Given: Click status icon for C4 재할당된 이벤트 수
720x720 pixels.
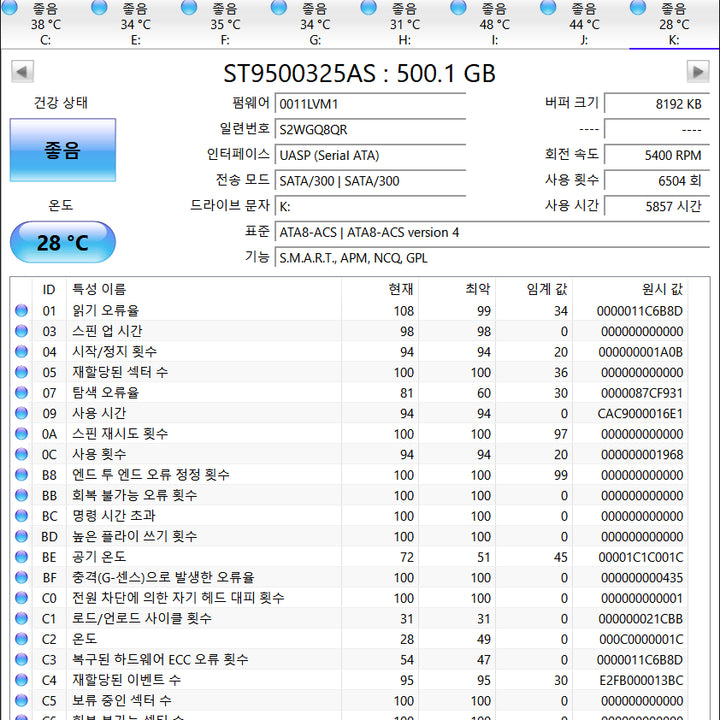Looking at the screenshot, I should pyautogui.click(x=22, y=680).
